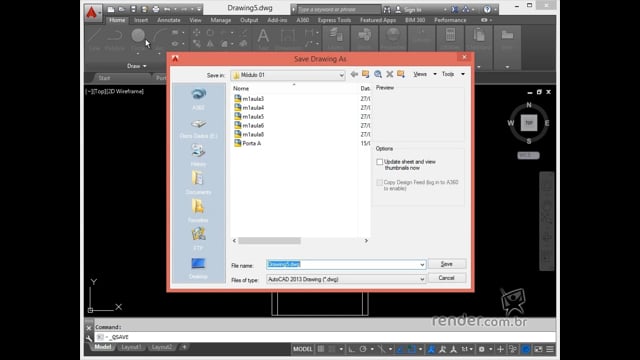Click the keyword search box in the title bar

[339, 9]
